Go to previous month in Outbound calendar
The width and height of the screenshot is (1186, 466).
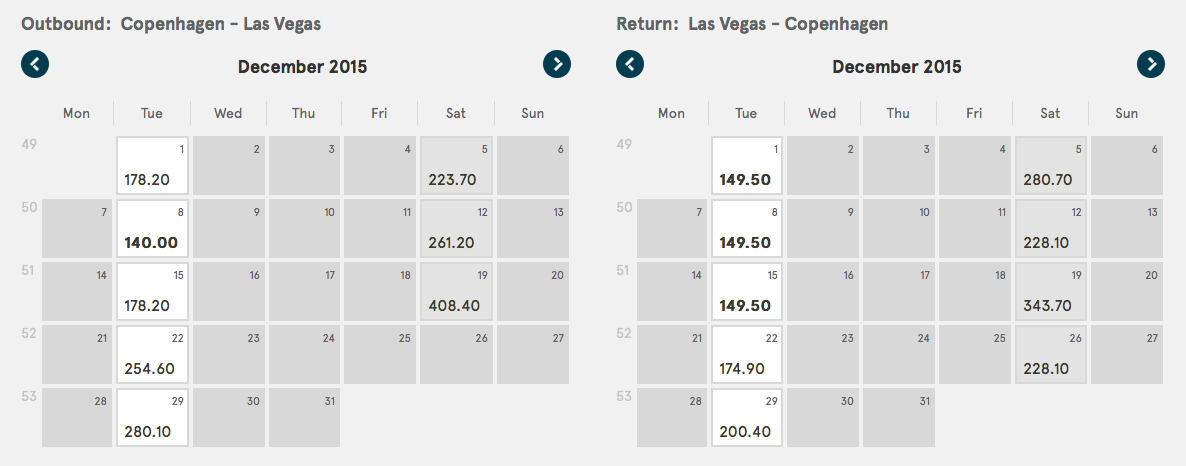coord(35,64)
